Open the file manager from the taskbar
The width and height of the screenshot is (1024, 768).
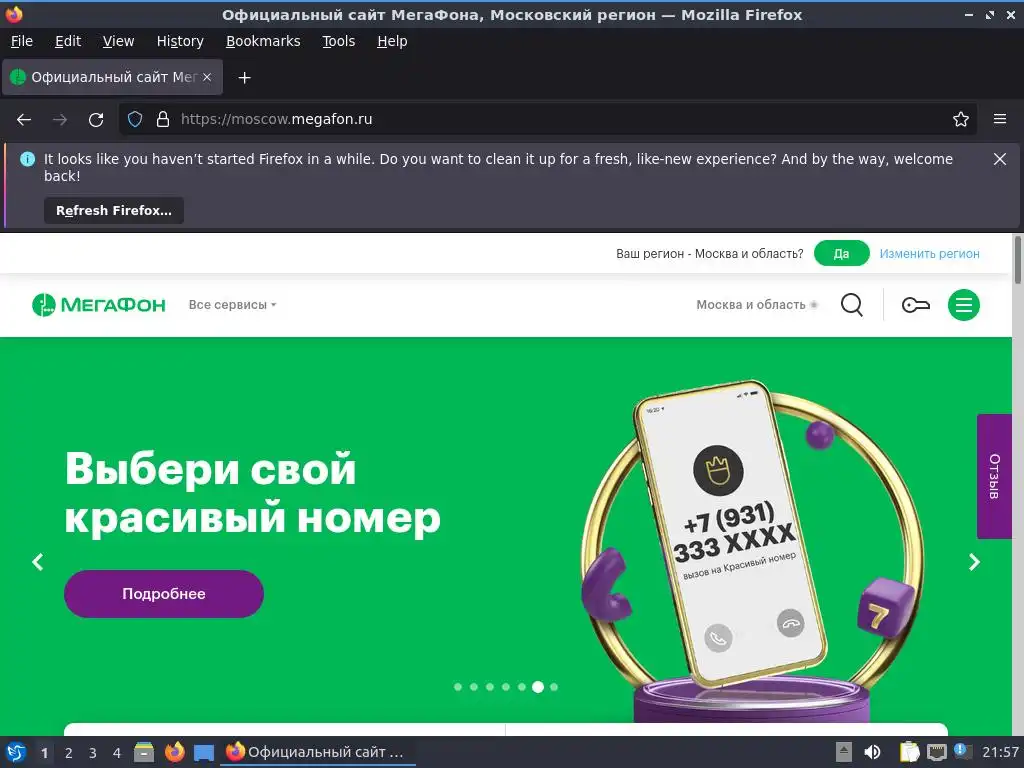[x=144, y=752]
